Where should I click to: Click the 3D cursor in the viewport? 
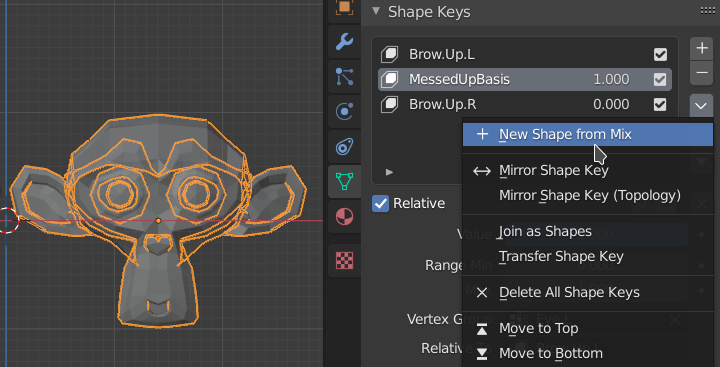tap(6, 220)
